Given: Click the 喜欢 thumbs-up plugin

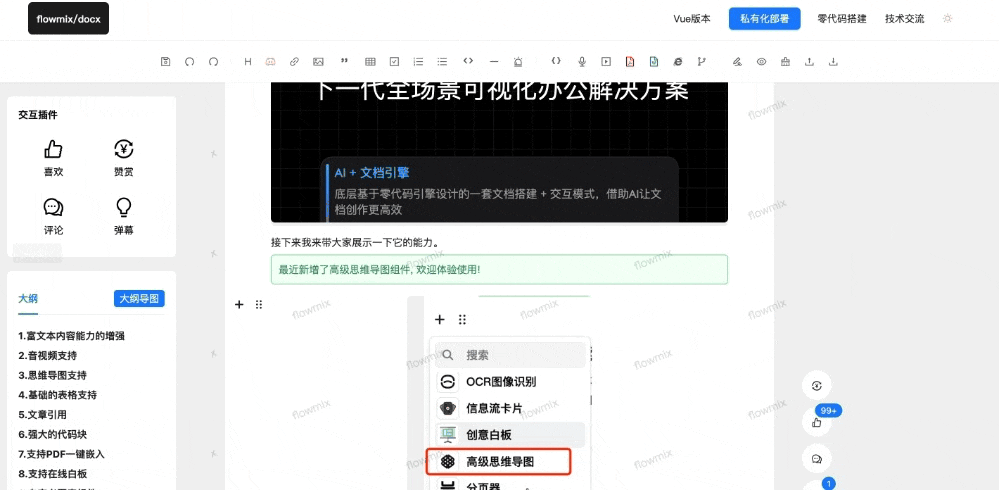Looking at the screenshot, I should click(x=54, y=158).
